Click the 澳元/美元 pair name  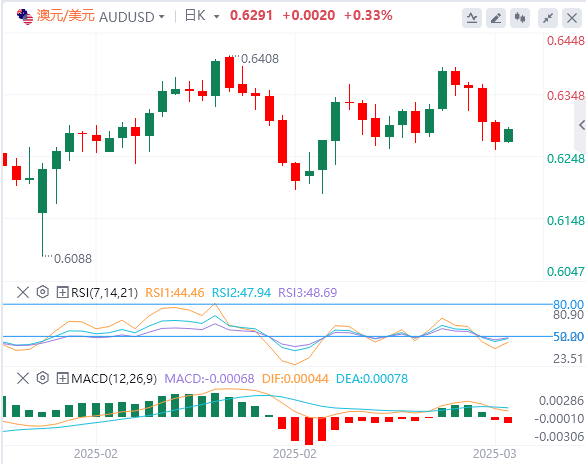pos(66,16)
